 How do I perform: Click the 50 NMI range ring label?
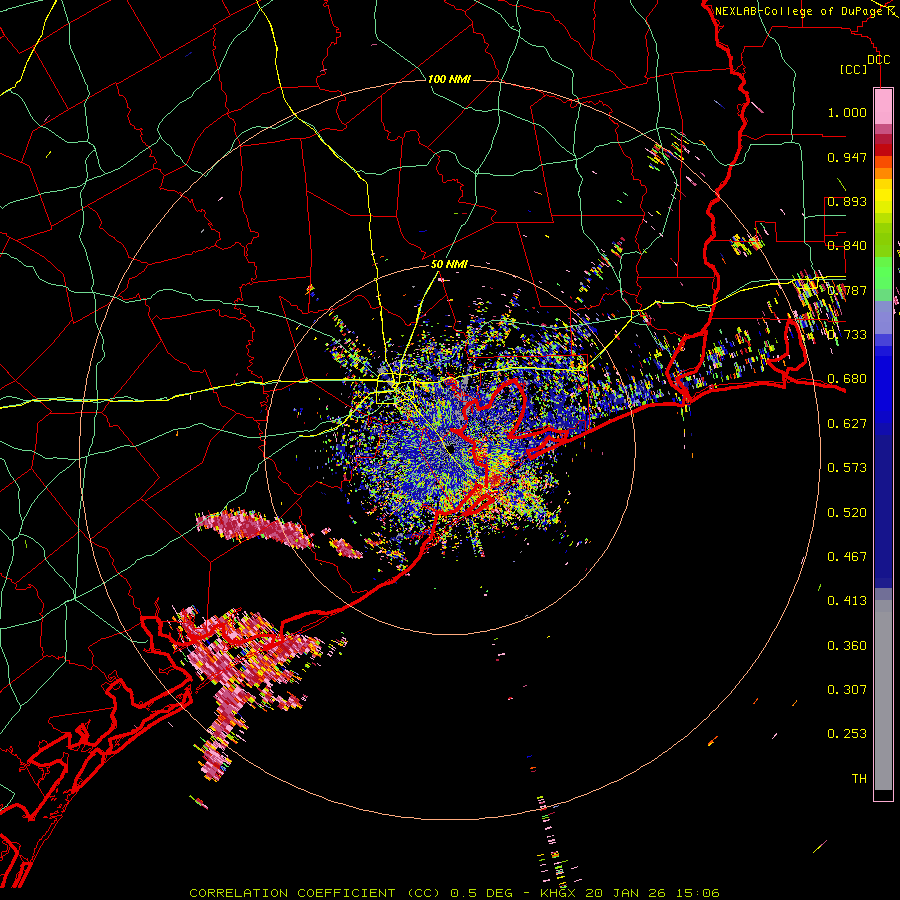point(449,265)
